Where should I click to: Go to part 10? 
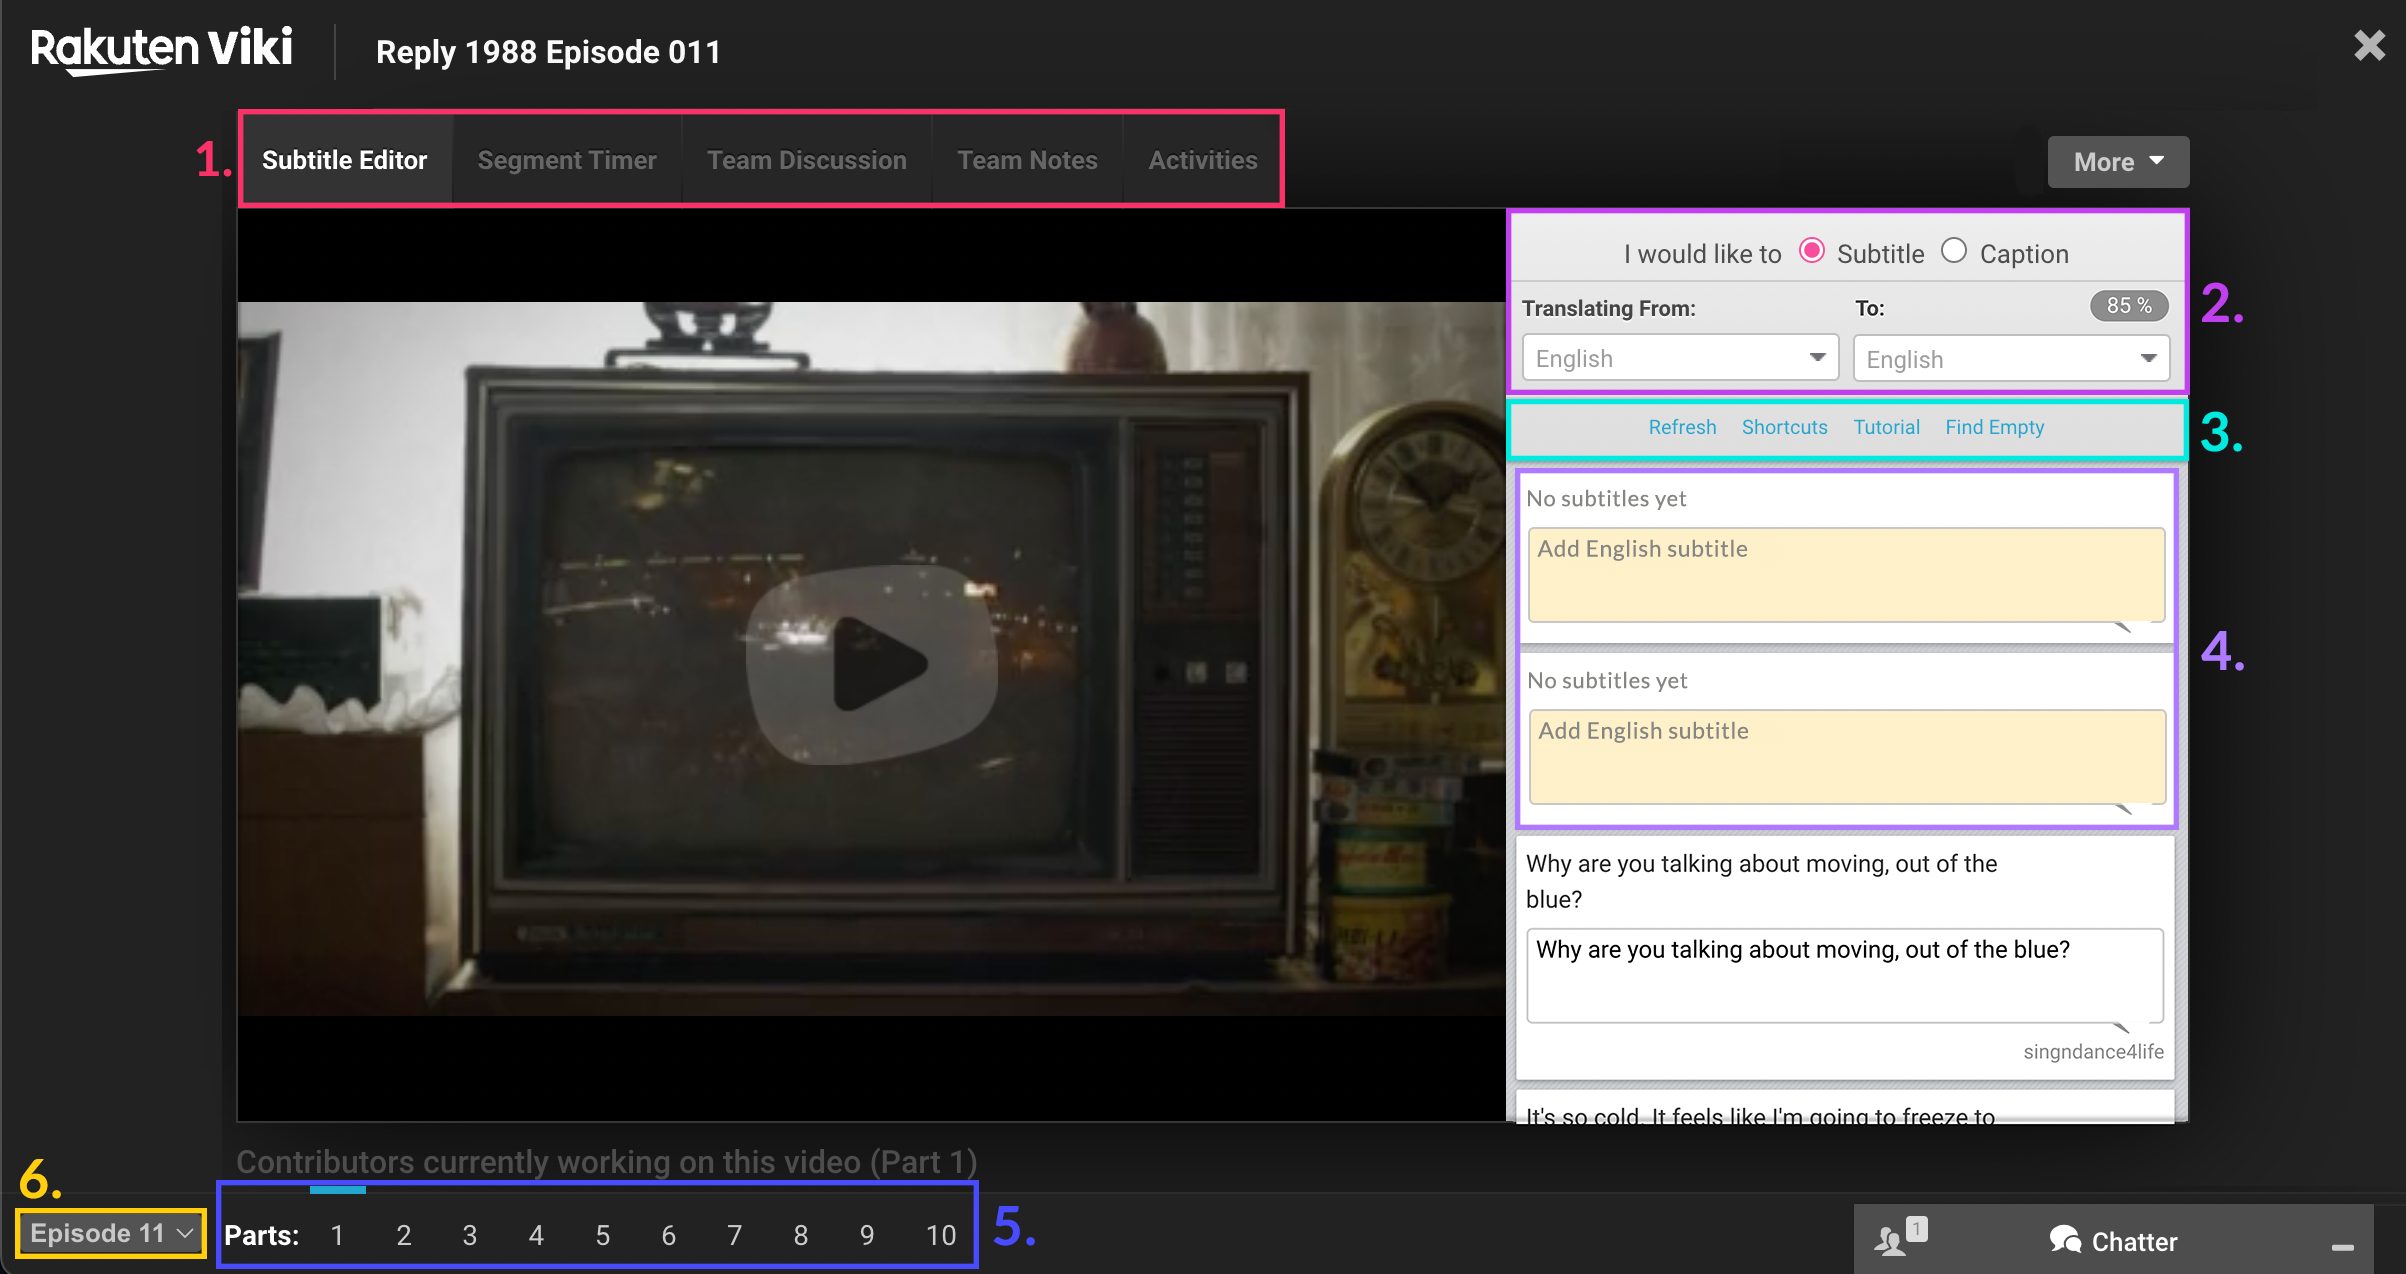[x=941, y=1235]
